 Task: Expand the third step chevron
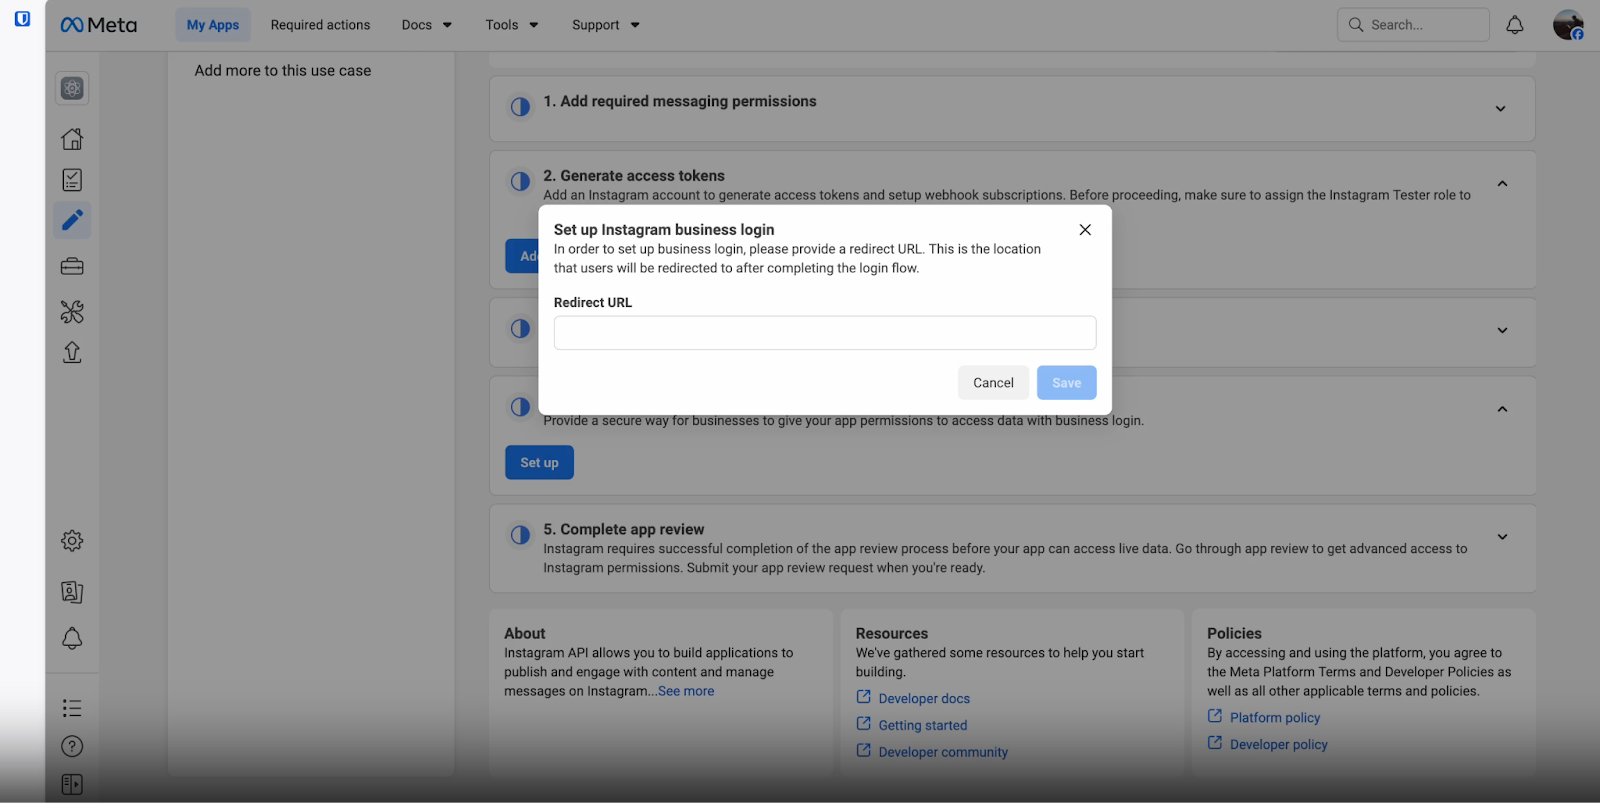pos(1502,331)
